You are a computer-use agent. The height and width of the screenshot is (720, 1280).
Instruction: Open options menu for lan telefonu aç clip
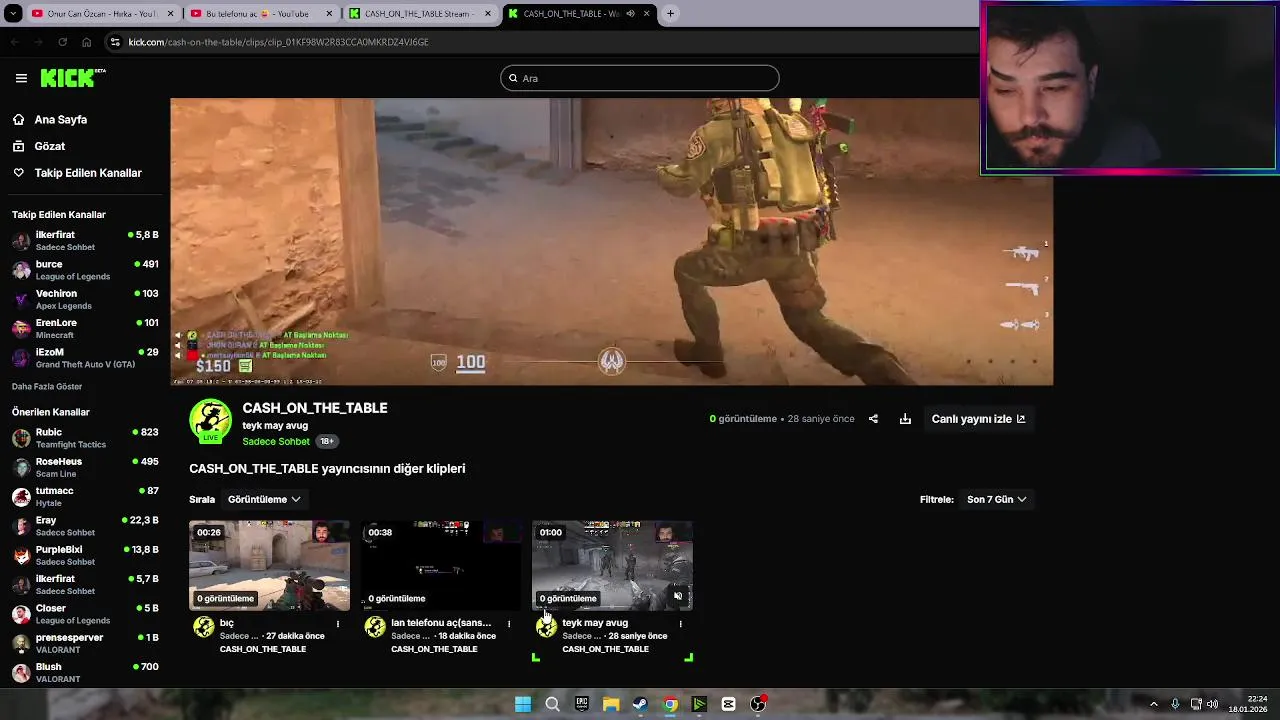[x=509, y=624]
